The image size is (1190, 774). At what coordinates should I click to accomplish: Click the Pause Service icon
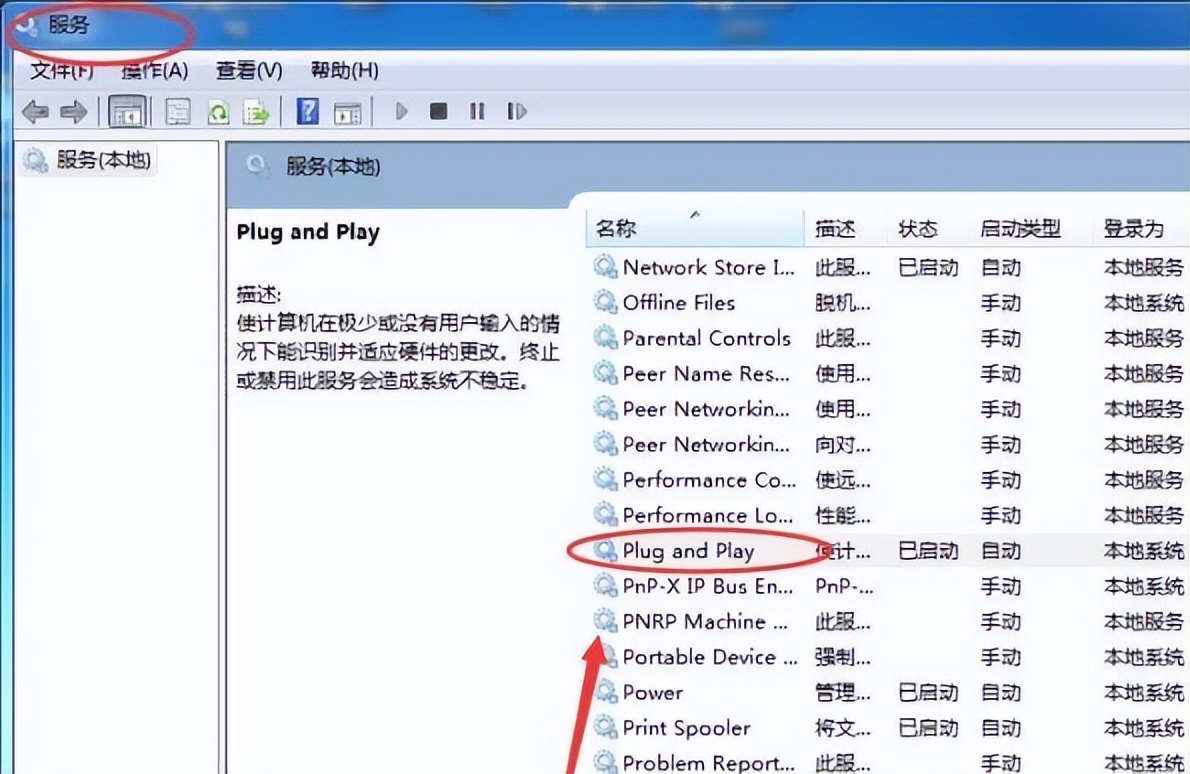[477, 112]
